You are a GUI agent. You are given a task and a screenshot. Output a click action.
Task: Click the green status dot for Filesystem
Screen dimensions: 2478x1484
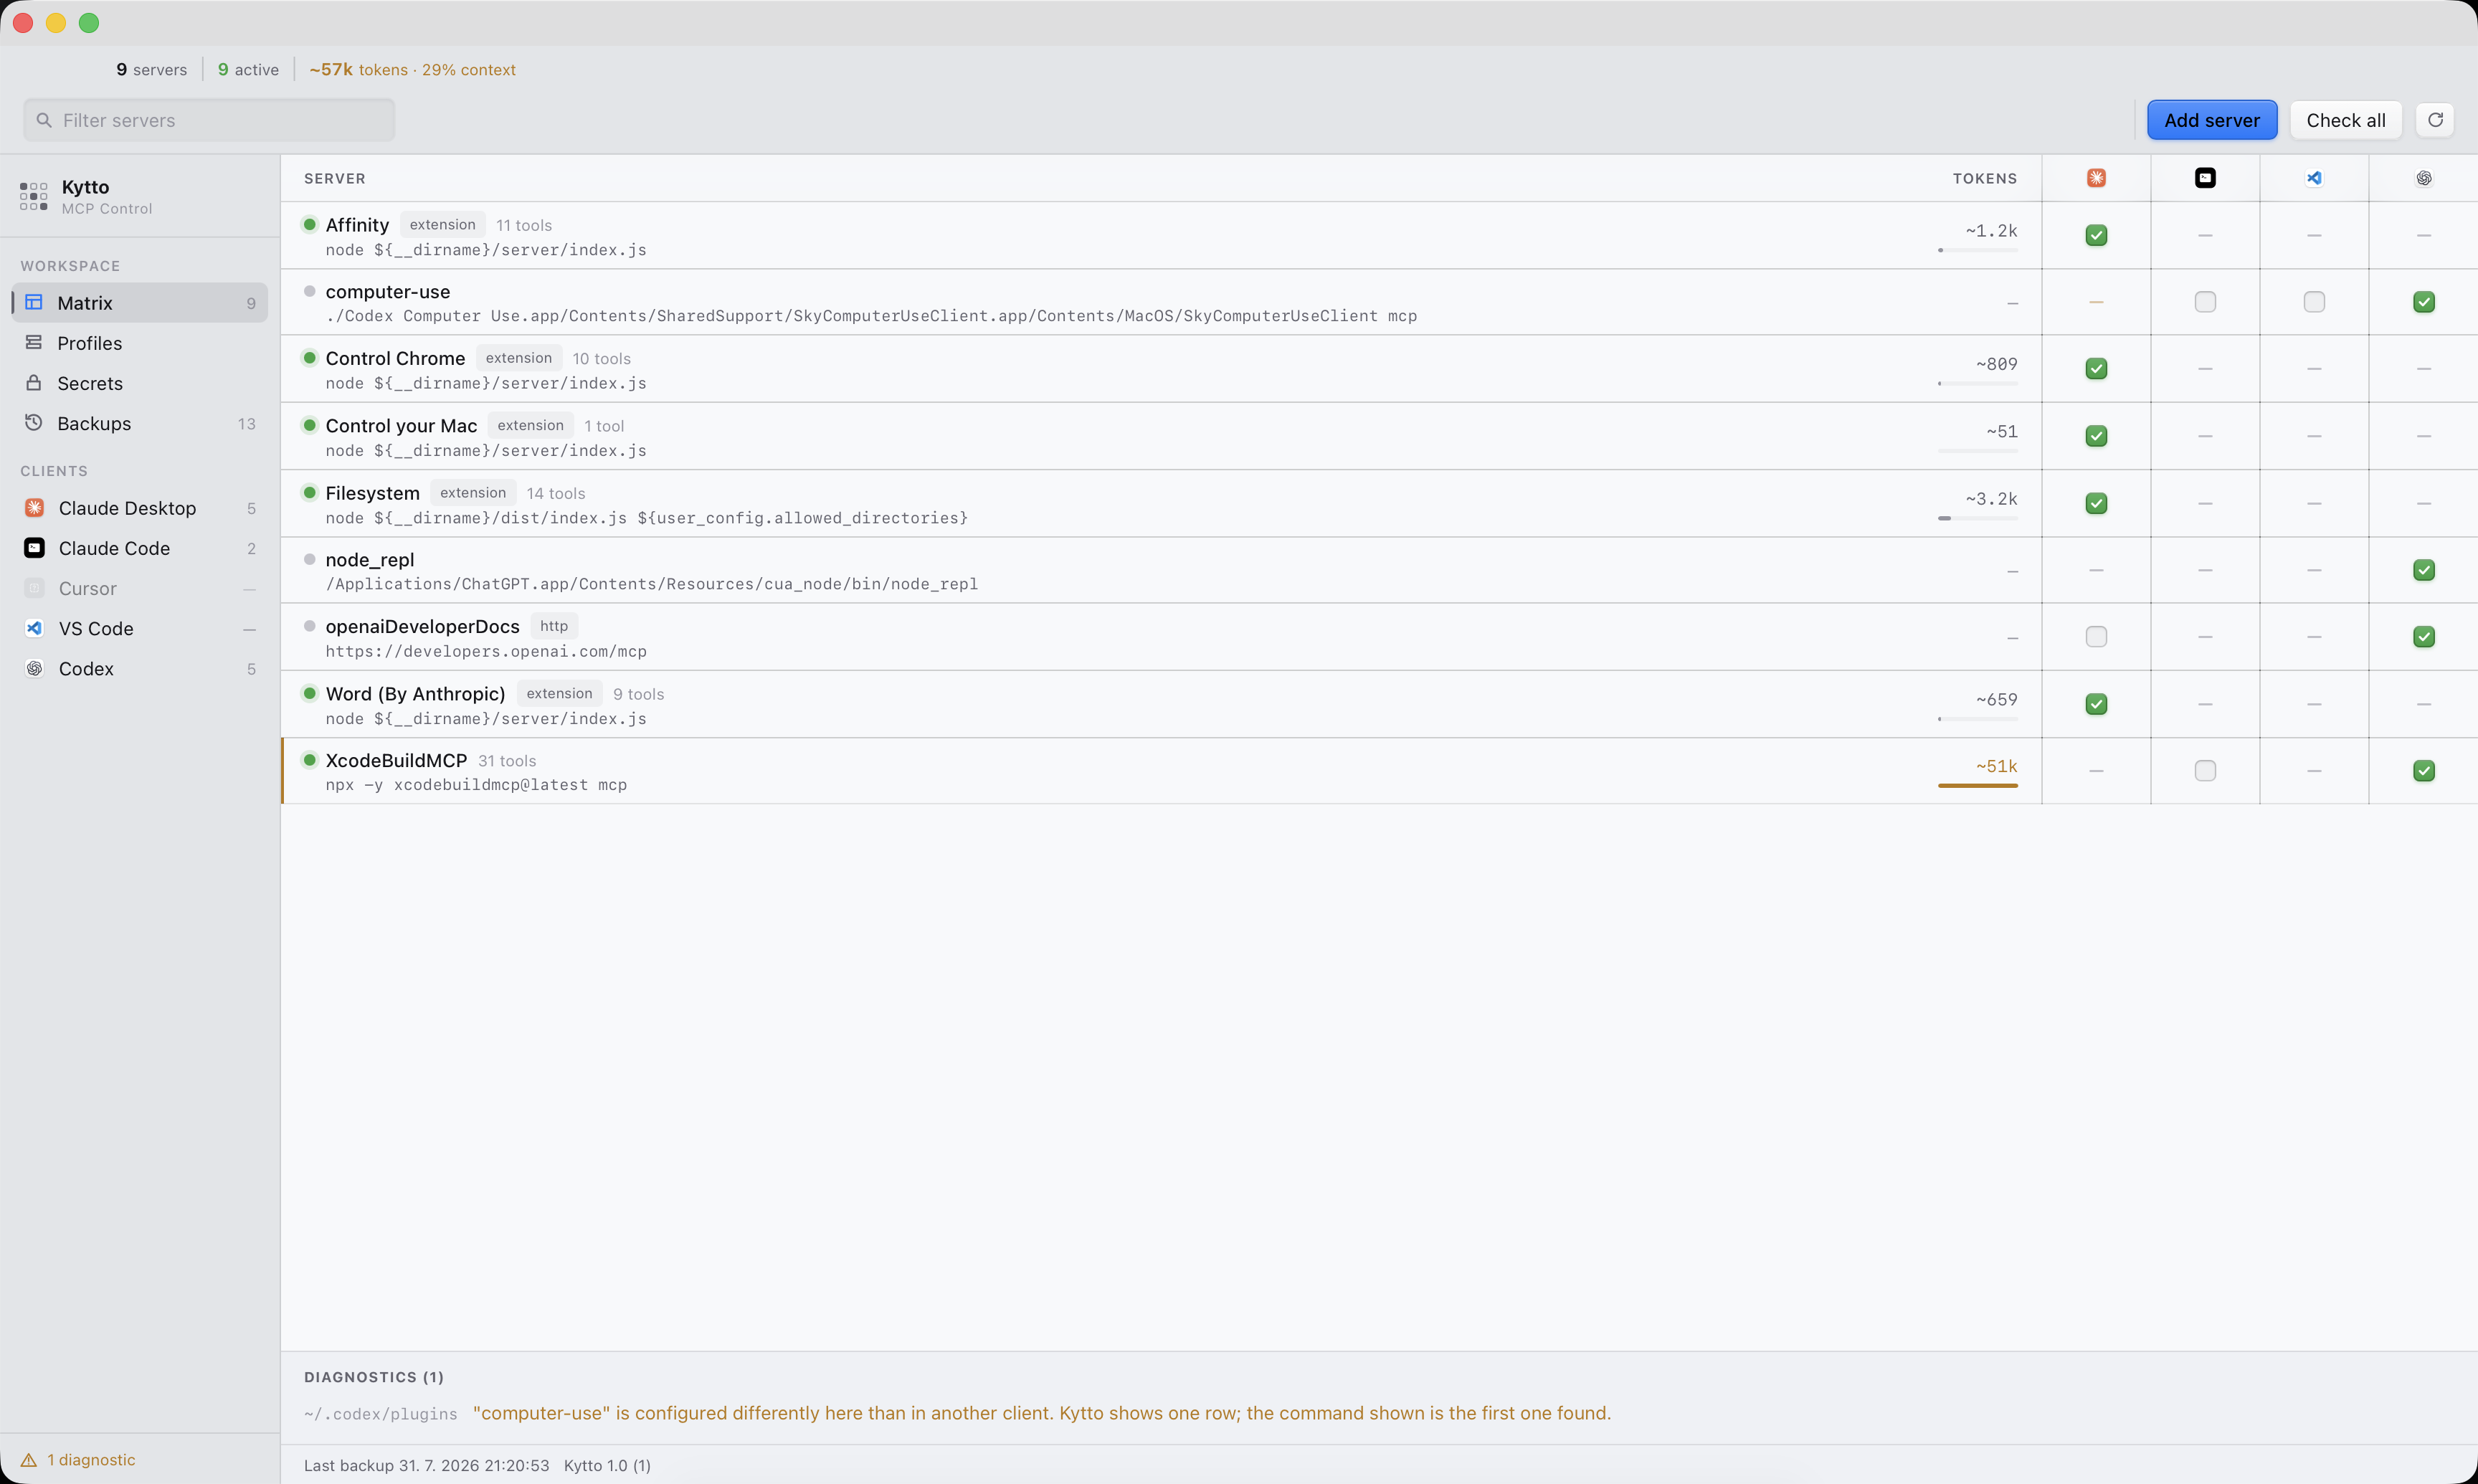pos(310,492)
